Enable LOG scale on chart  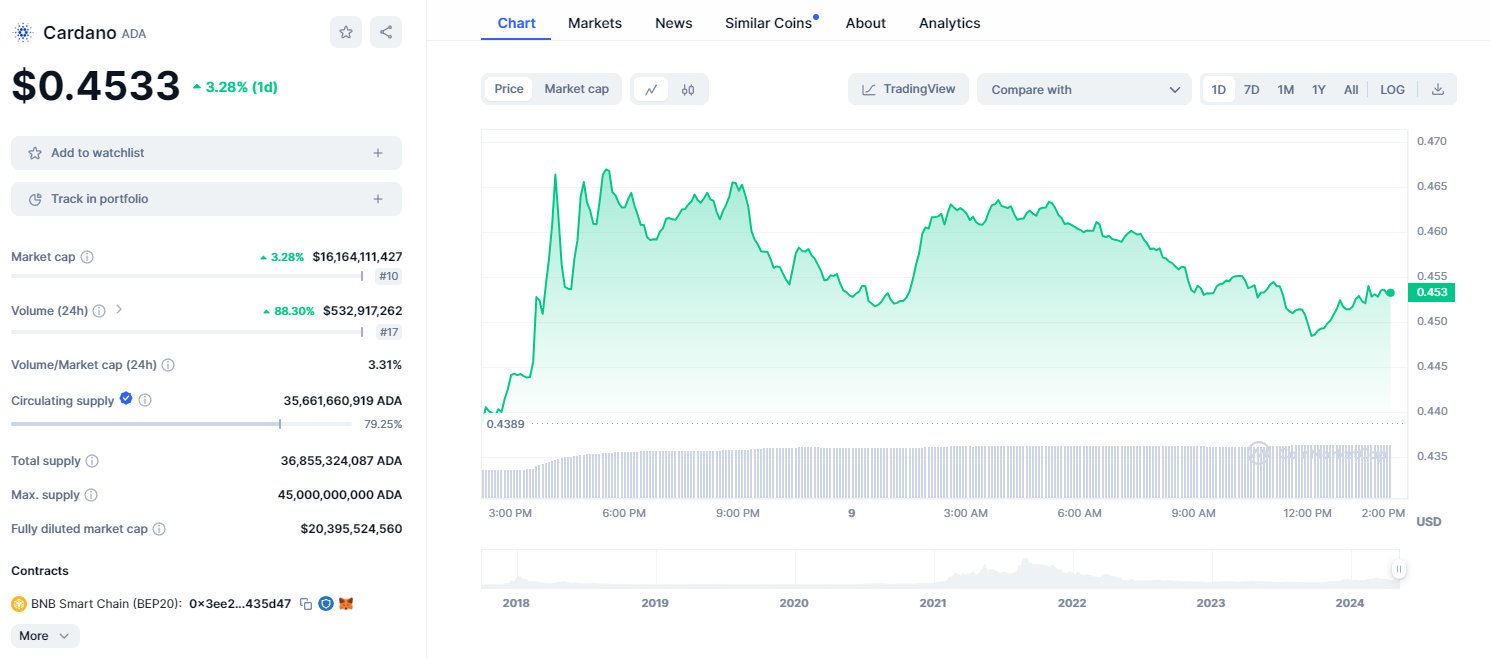1392,89
